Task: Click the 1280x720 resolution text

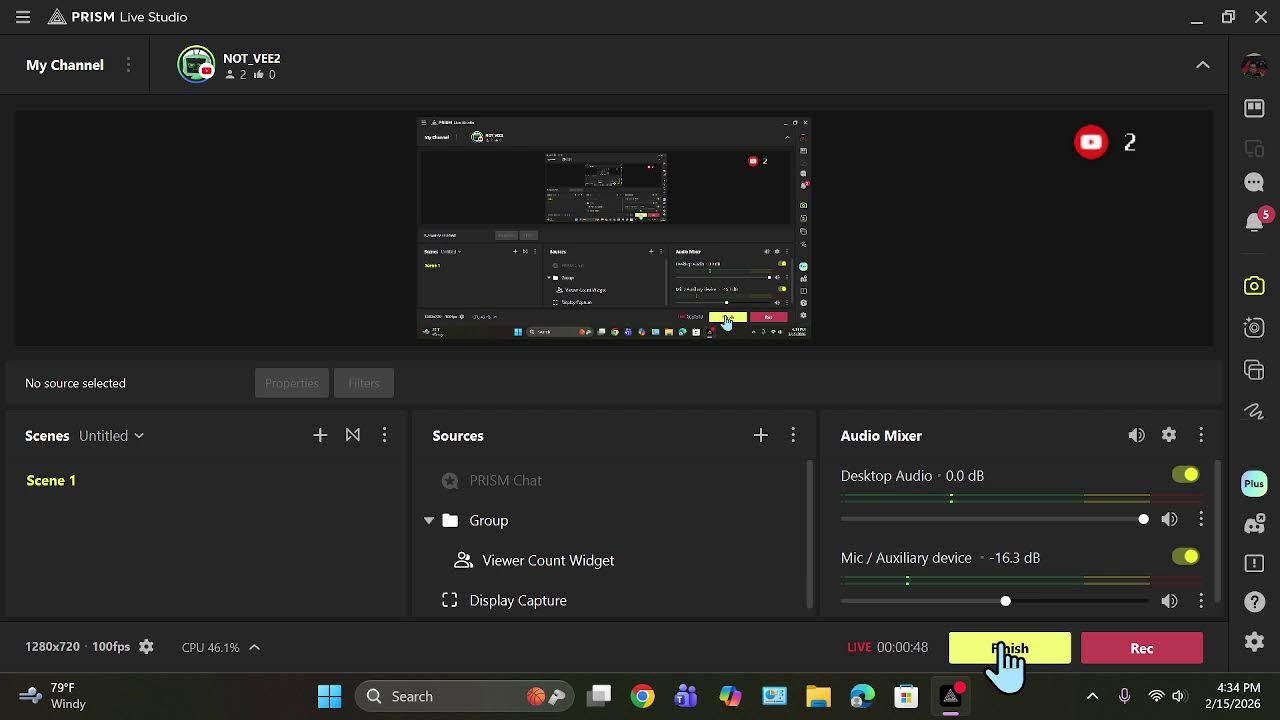Action: (x=52, y=647)
